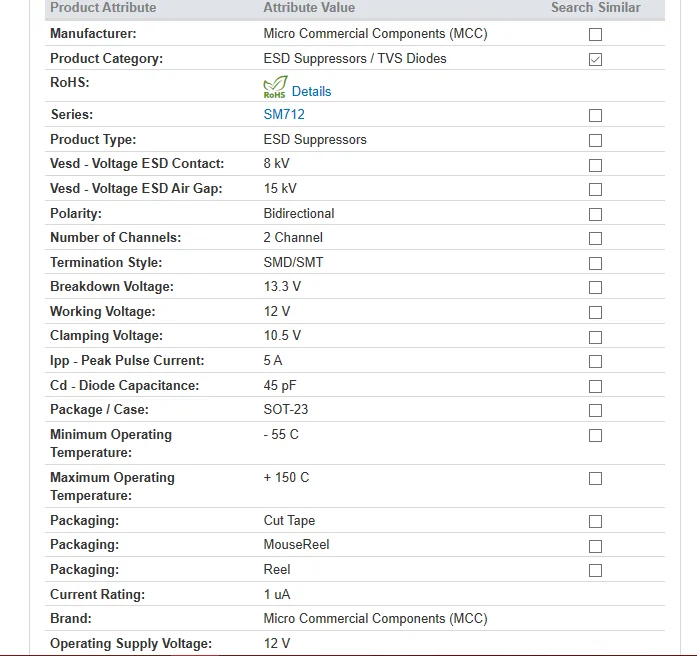Viewport: 697px width, 656px height.
Task: Enable the Voltage ESD Air Gap checkbox
Action: (595, 189)
